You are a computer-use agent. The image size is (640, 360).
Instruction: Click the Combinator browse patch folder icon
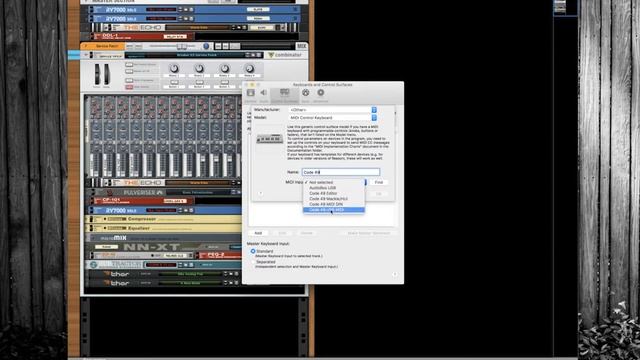253,55
